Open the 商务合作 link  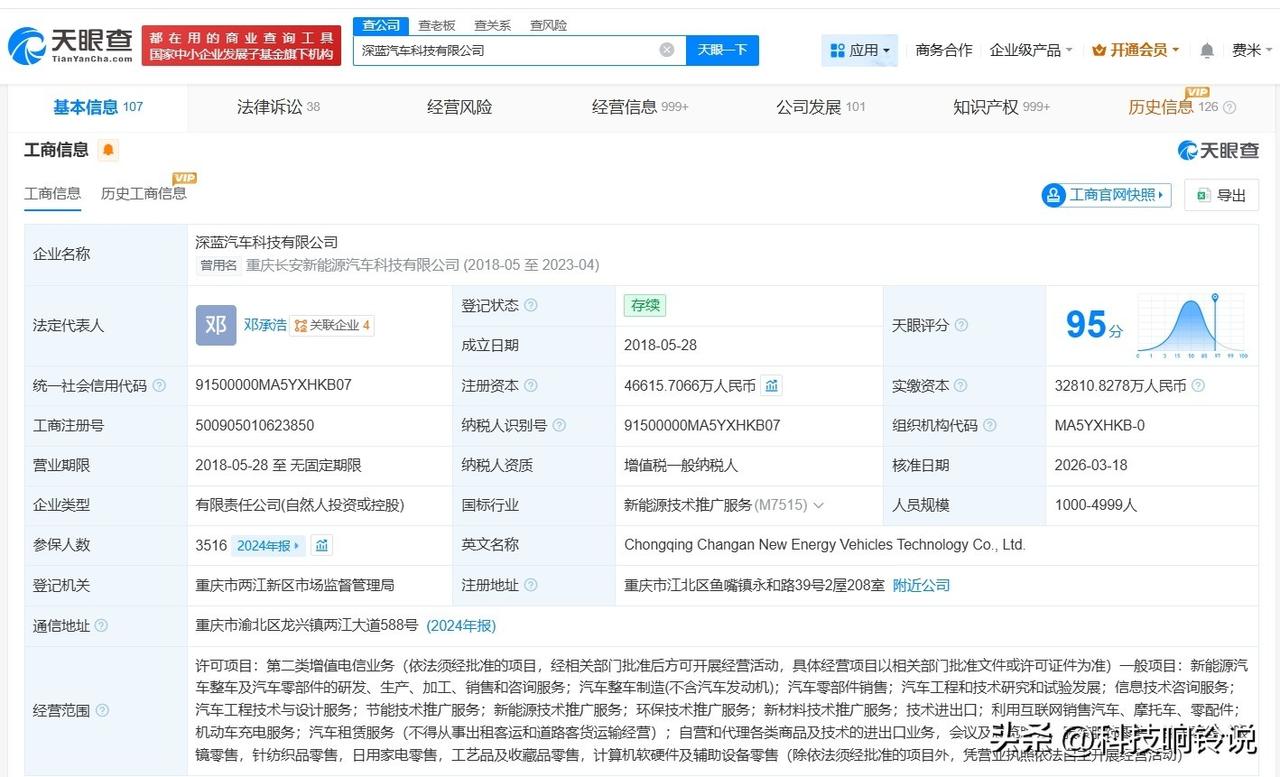coord(944,50)
